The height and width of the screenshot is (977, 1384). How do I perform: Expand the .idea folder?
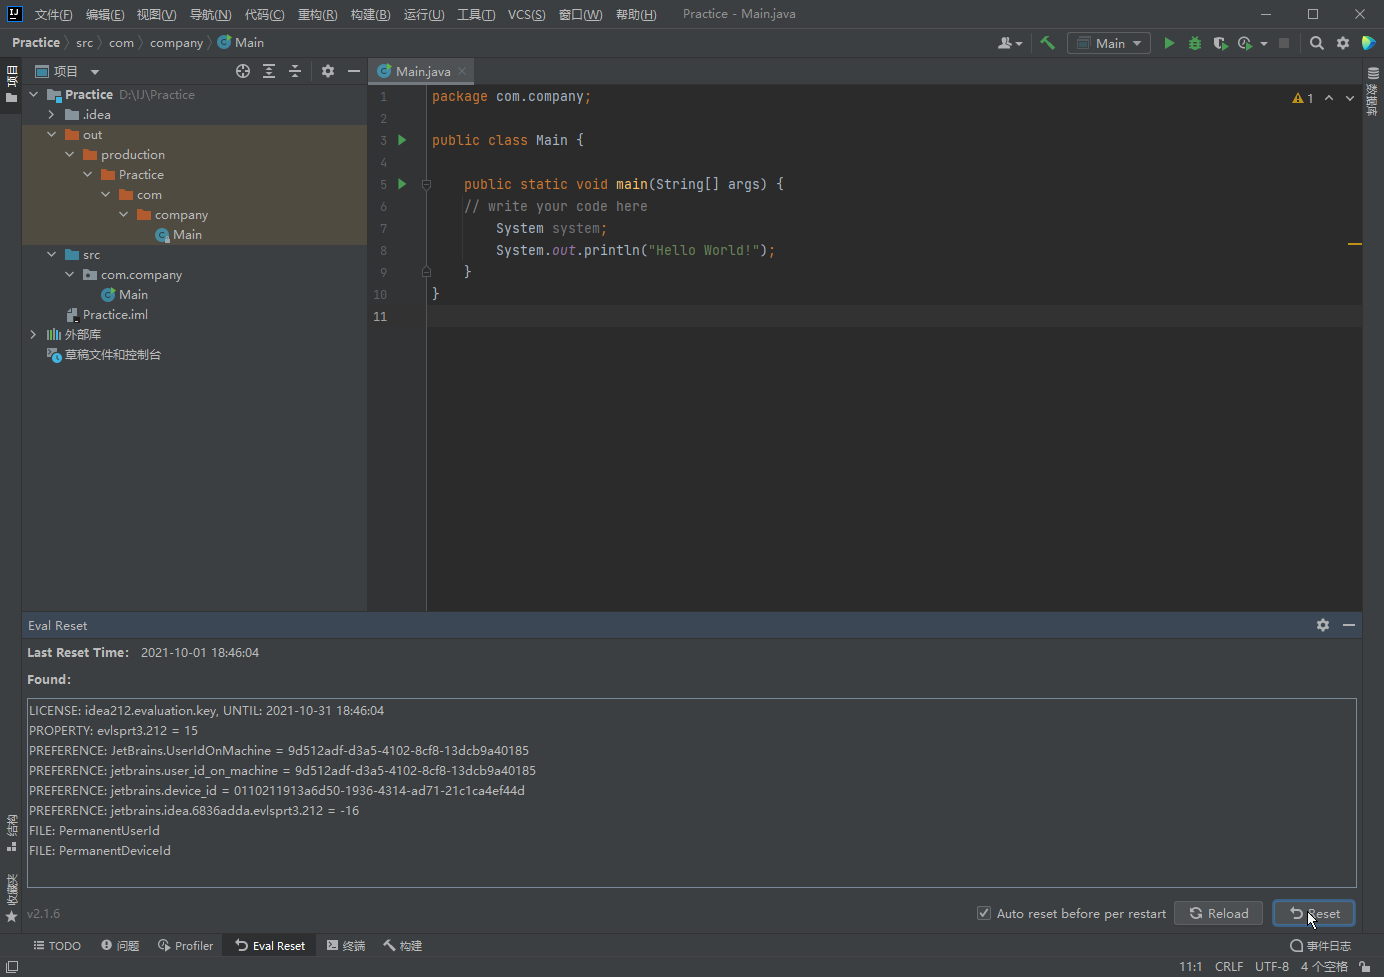[51, 114]
